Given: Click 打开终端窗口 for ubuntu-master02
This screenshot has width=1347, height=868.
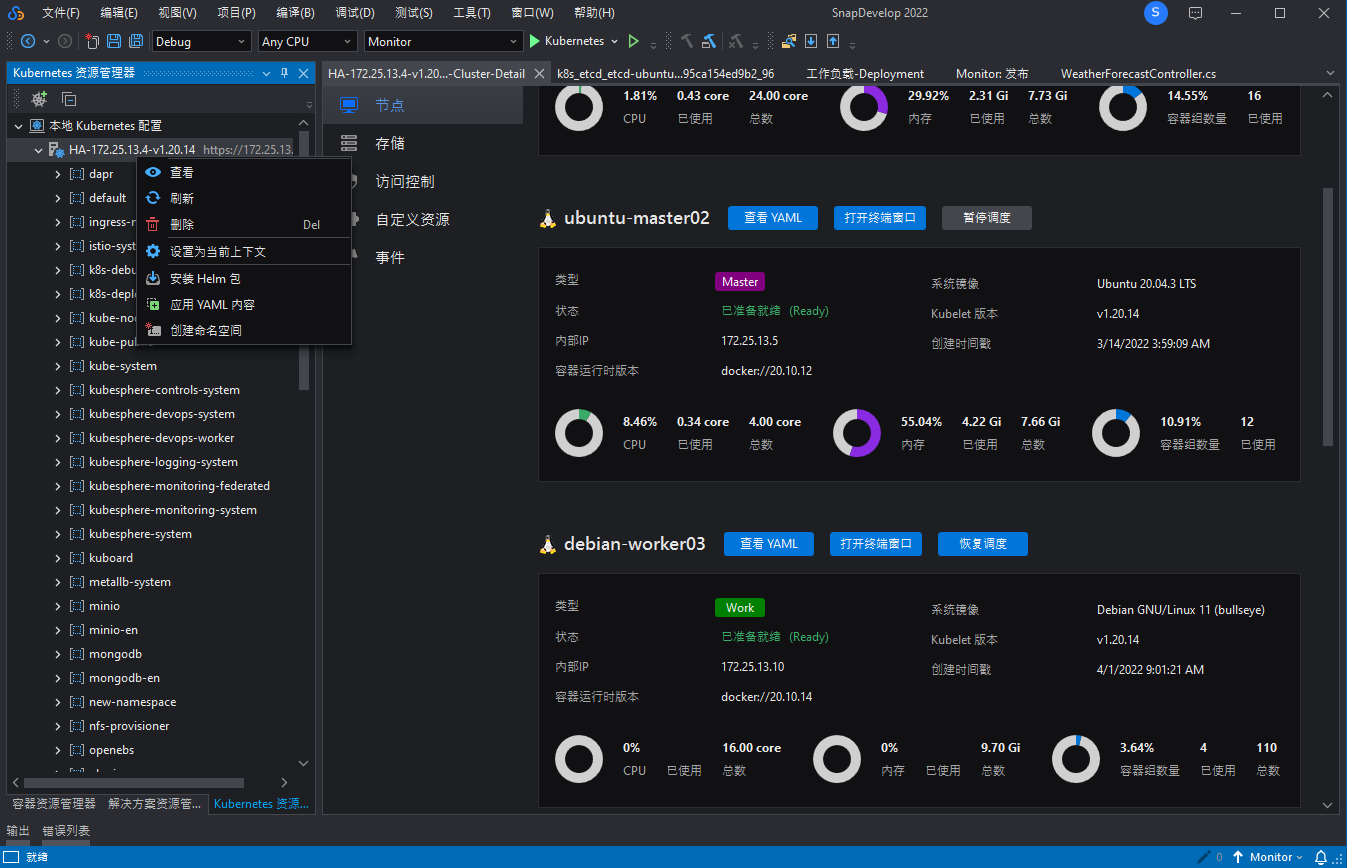Looking at the screenshot, I should pos(880,218).
